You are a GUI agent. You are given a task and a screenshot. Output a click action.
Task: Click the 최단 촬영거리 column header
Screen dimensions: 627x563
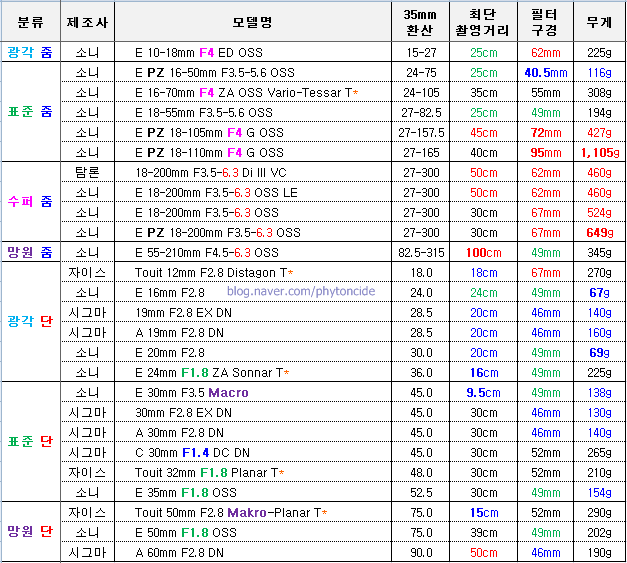(484, 21)
